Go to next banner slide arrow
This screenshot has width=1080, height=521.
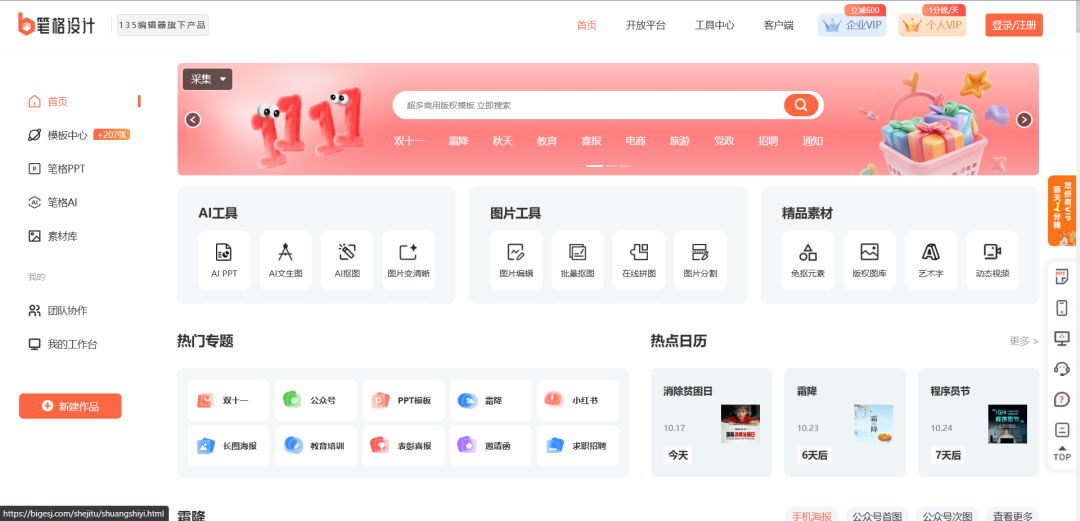click(1024, 119)
